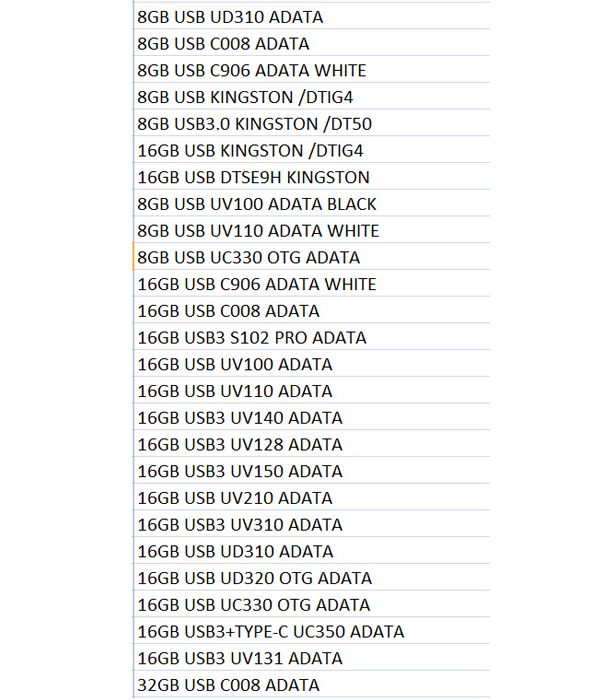Select the 32GB USB C008 ADATA cell
The image size is (600, 700).
[x=312, y=684]
